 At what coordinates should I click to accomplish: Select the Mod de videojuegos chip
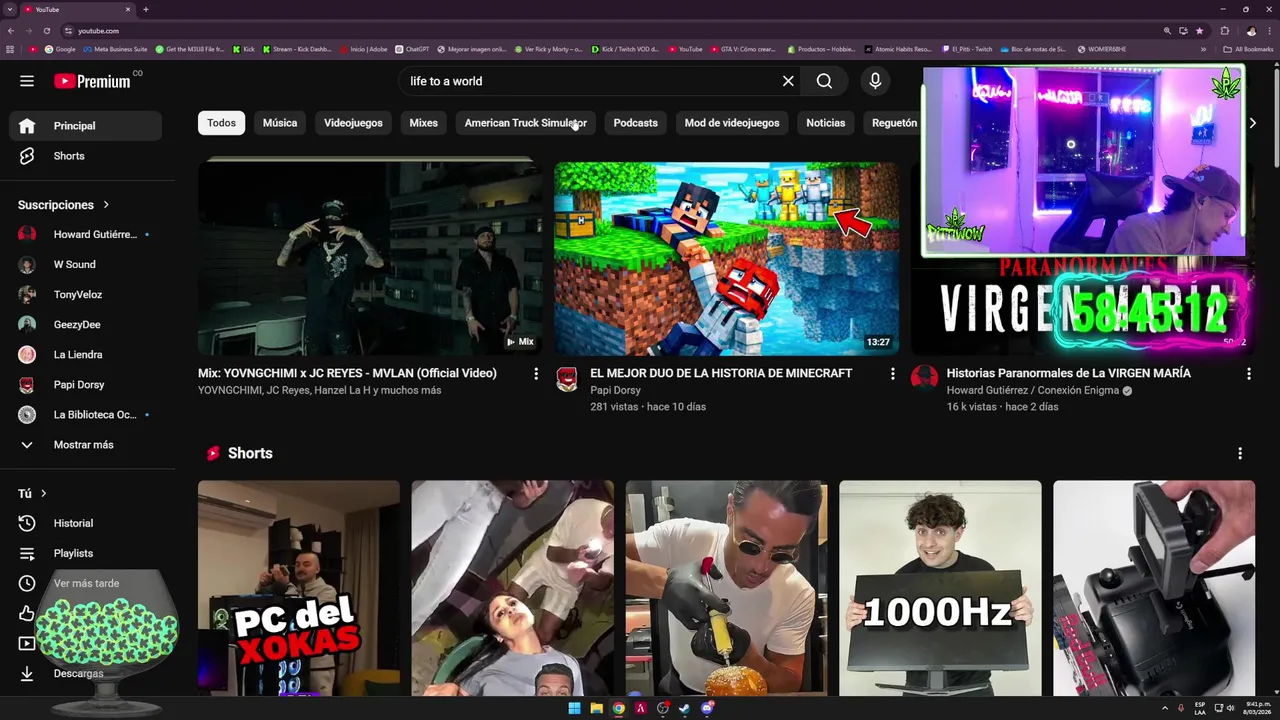coord(732,123)
